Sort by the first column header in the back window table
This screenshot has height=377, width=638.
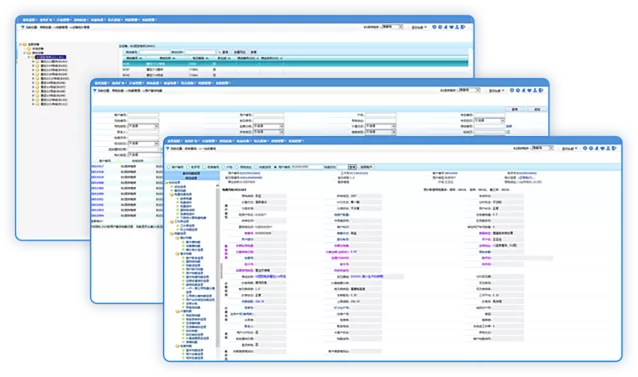133,58
